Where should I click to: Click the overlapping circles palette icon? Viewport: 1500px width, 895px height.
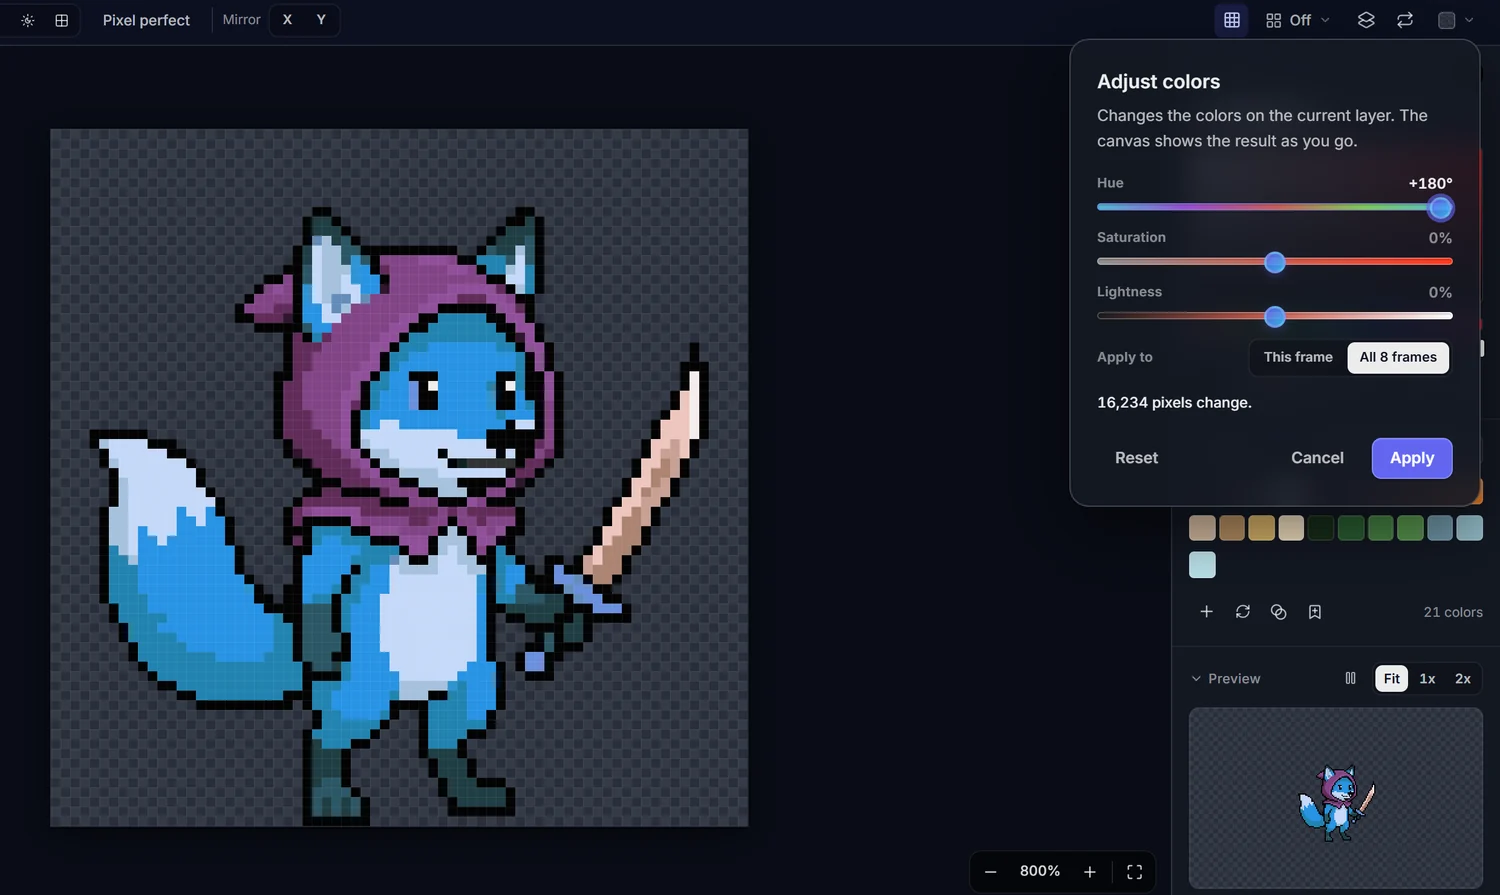[1279, 612]
